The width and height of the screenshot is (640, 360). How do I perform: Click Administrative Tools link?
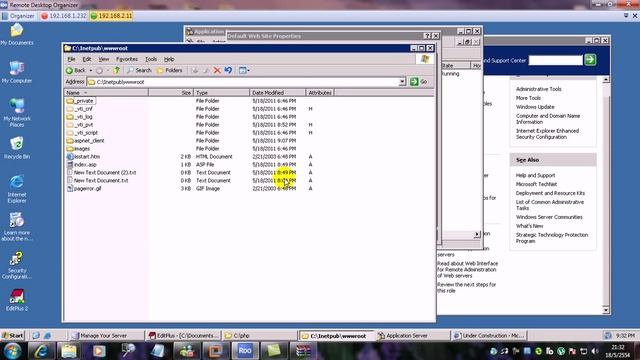pos(538,89)
